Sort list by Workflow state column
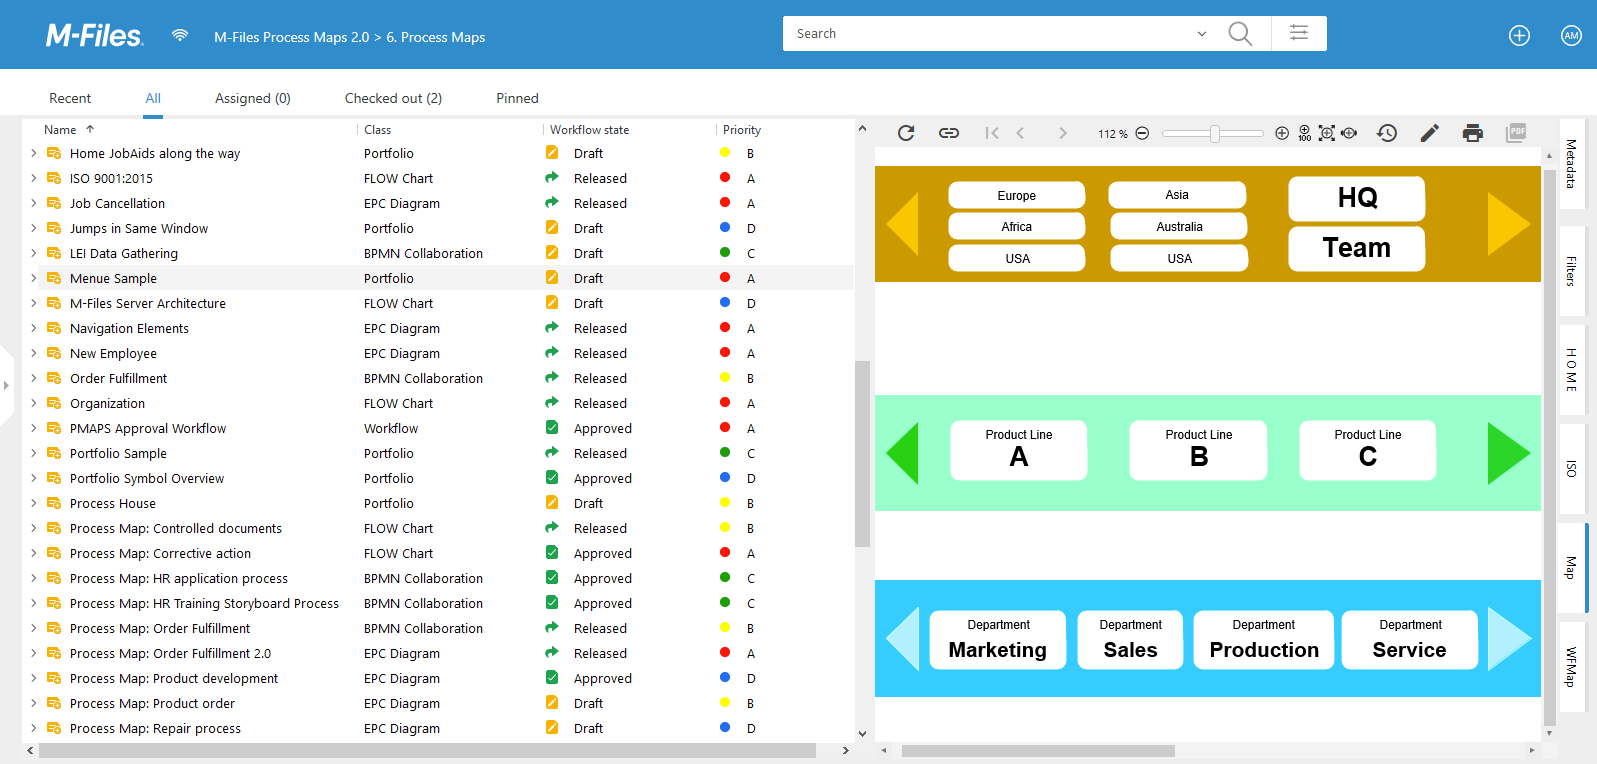The image size is (1597, 764). [x=589, y=130]
